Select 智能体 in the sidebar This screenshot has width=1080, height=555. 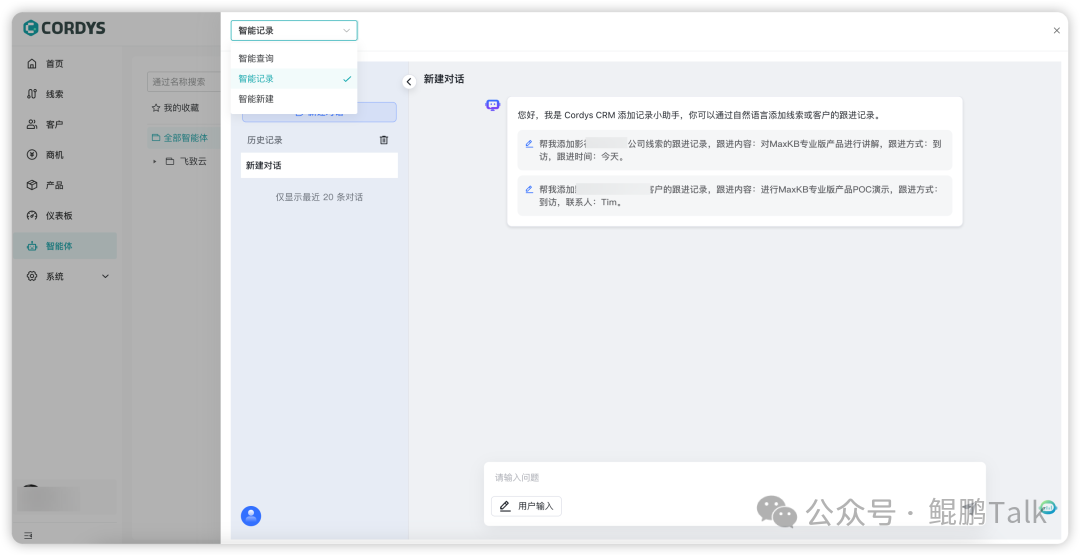(x=65, y=246)
